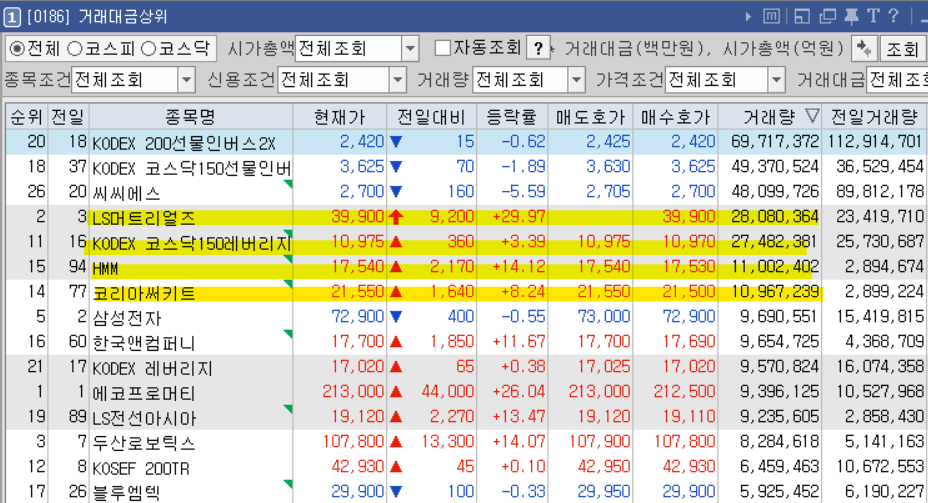Select the 코스닥 radio button
Viewport: 928px width, 503px height.
[148, 49]
